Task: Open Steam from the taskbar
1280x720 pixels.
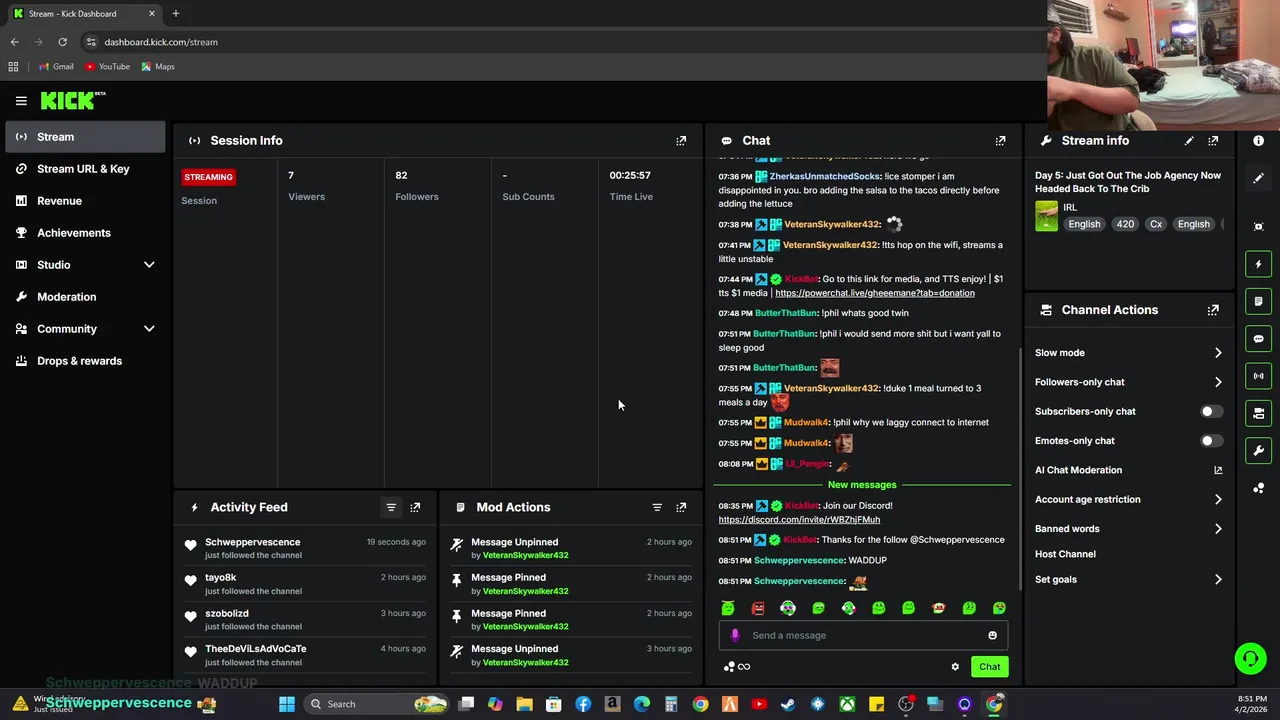Action: pyautogui.click(x=788, y=704)
